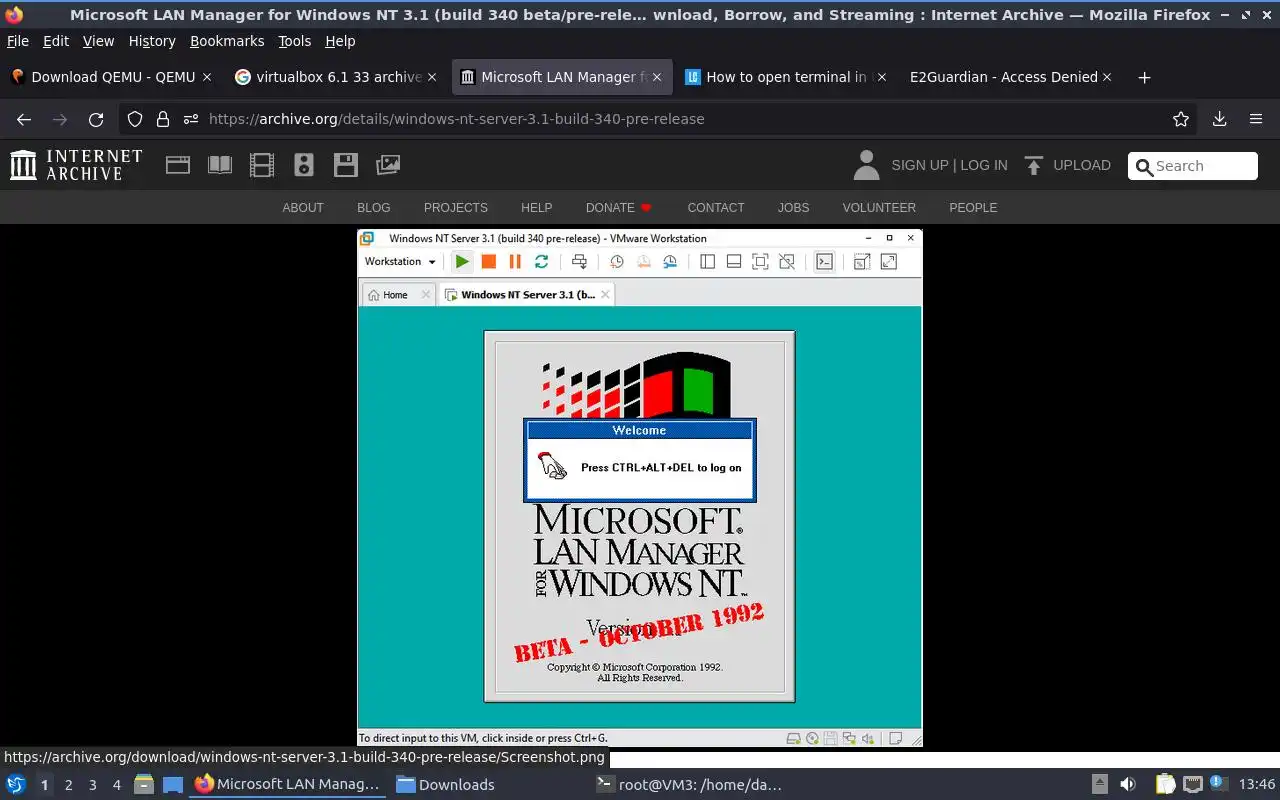
Task: Open the network tray icon
Action: tap(1193, 784)
